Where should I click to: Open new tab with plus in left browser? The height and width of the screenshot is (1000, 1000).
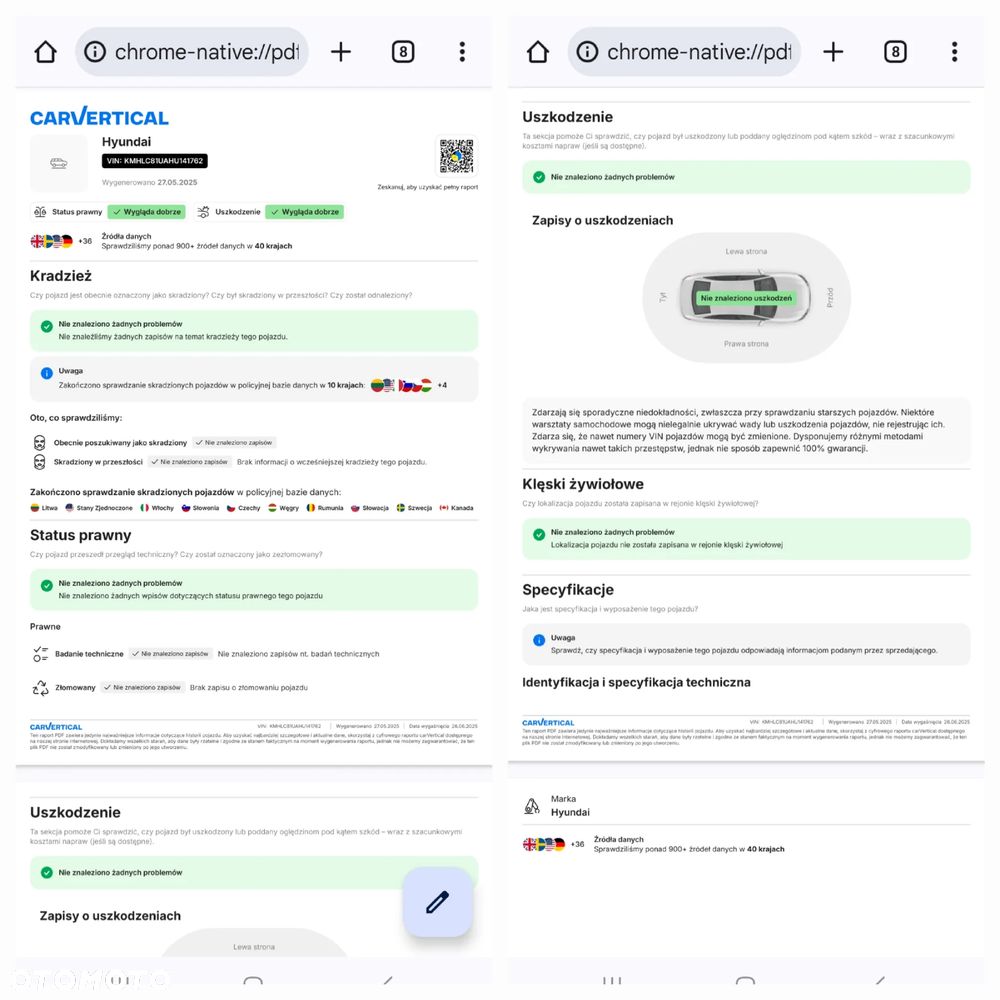point(341,52)
